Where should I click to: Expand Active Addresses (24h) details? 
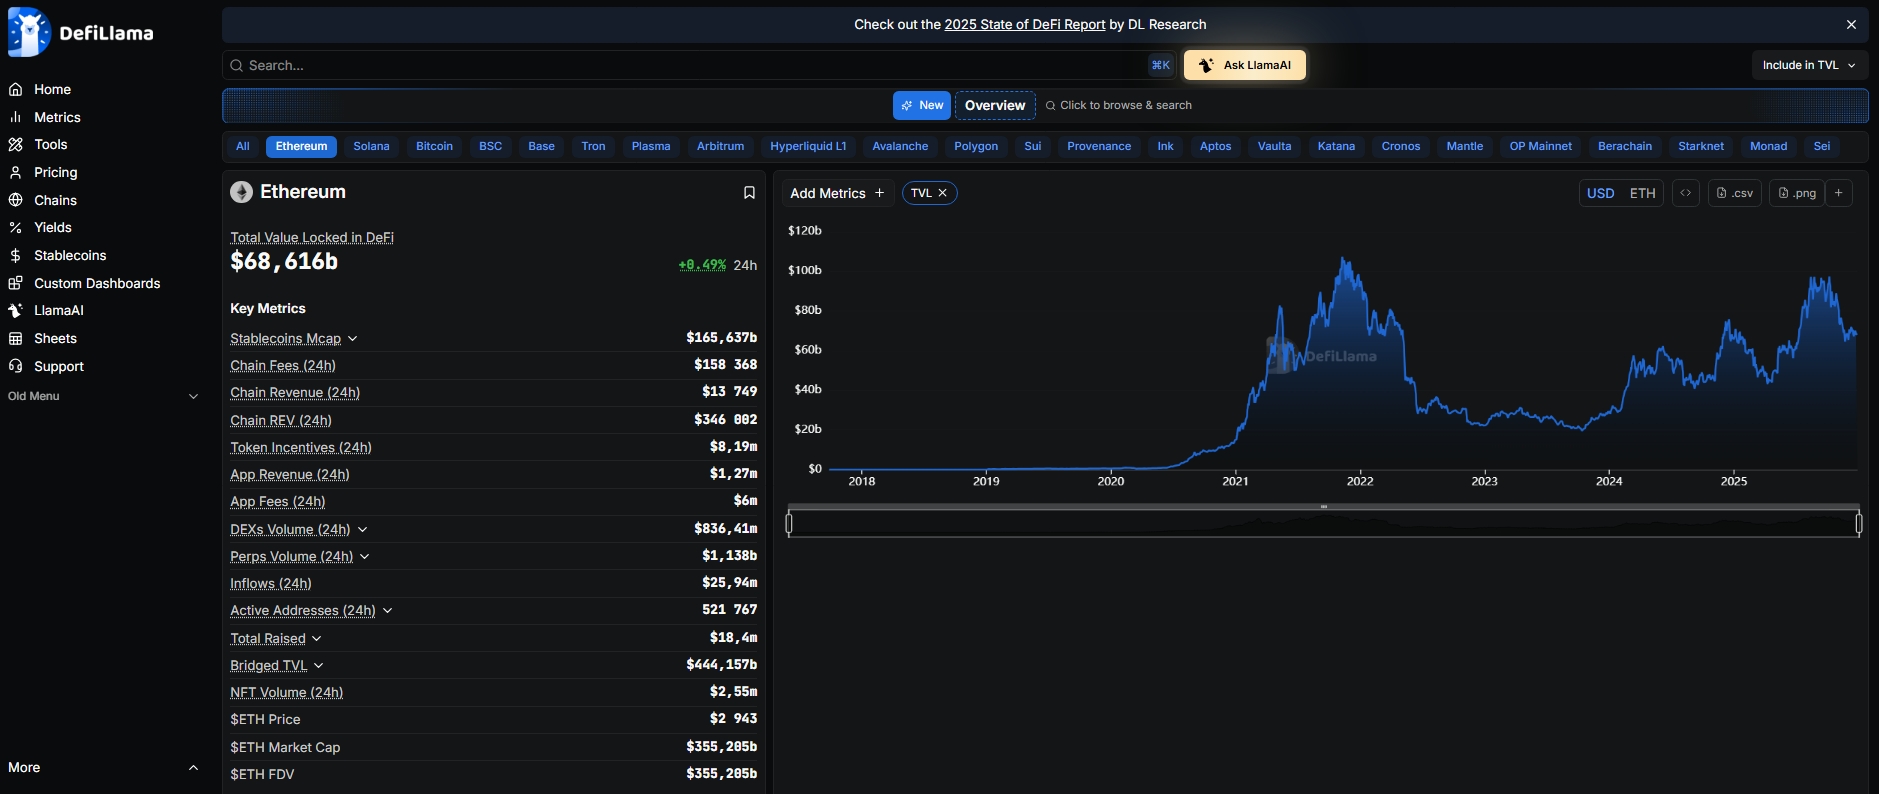click(387, 610)
